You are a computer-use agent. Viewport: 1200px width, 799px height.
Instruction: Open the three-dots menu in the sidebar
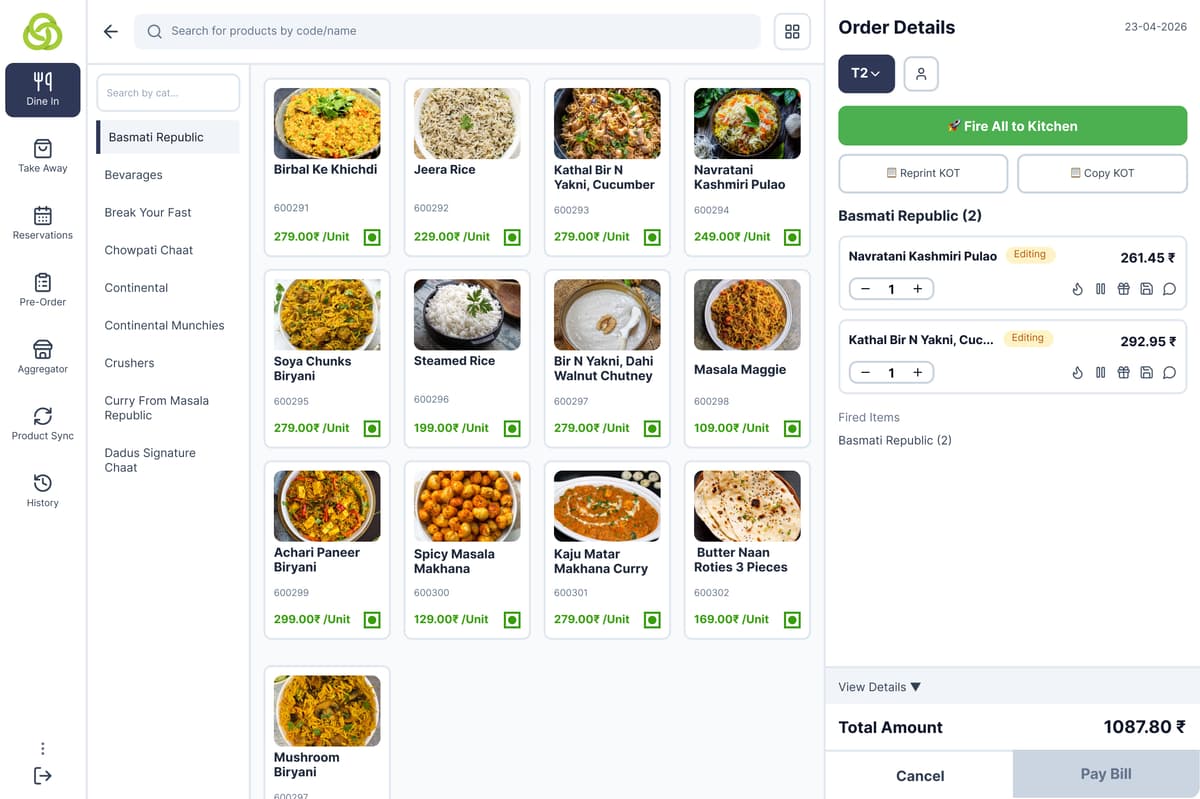coord(43,748)
